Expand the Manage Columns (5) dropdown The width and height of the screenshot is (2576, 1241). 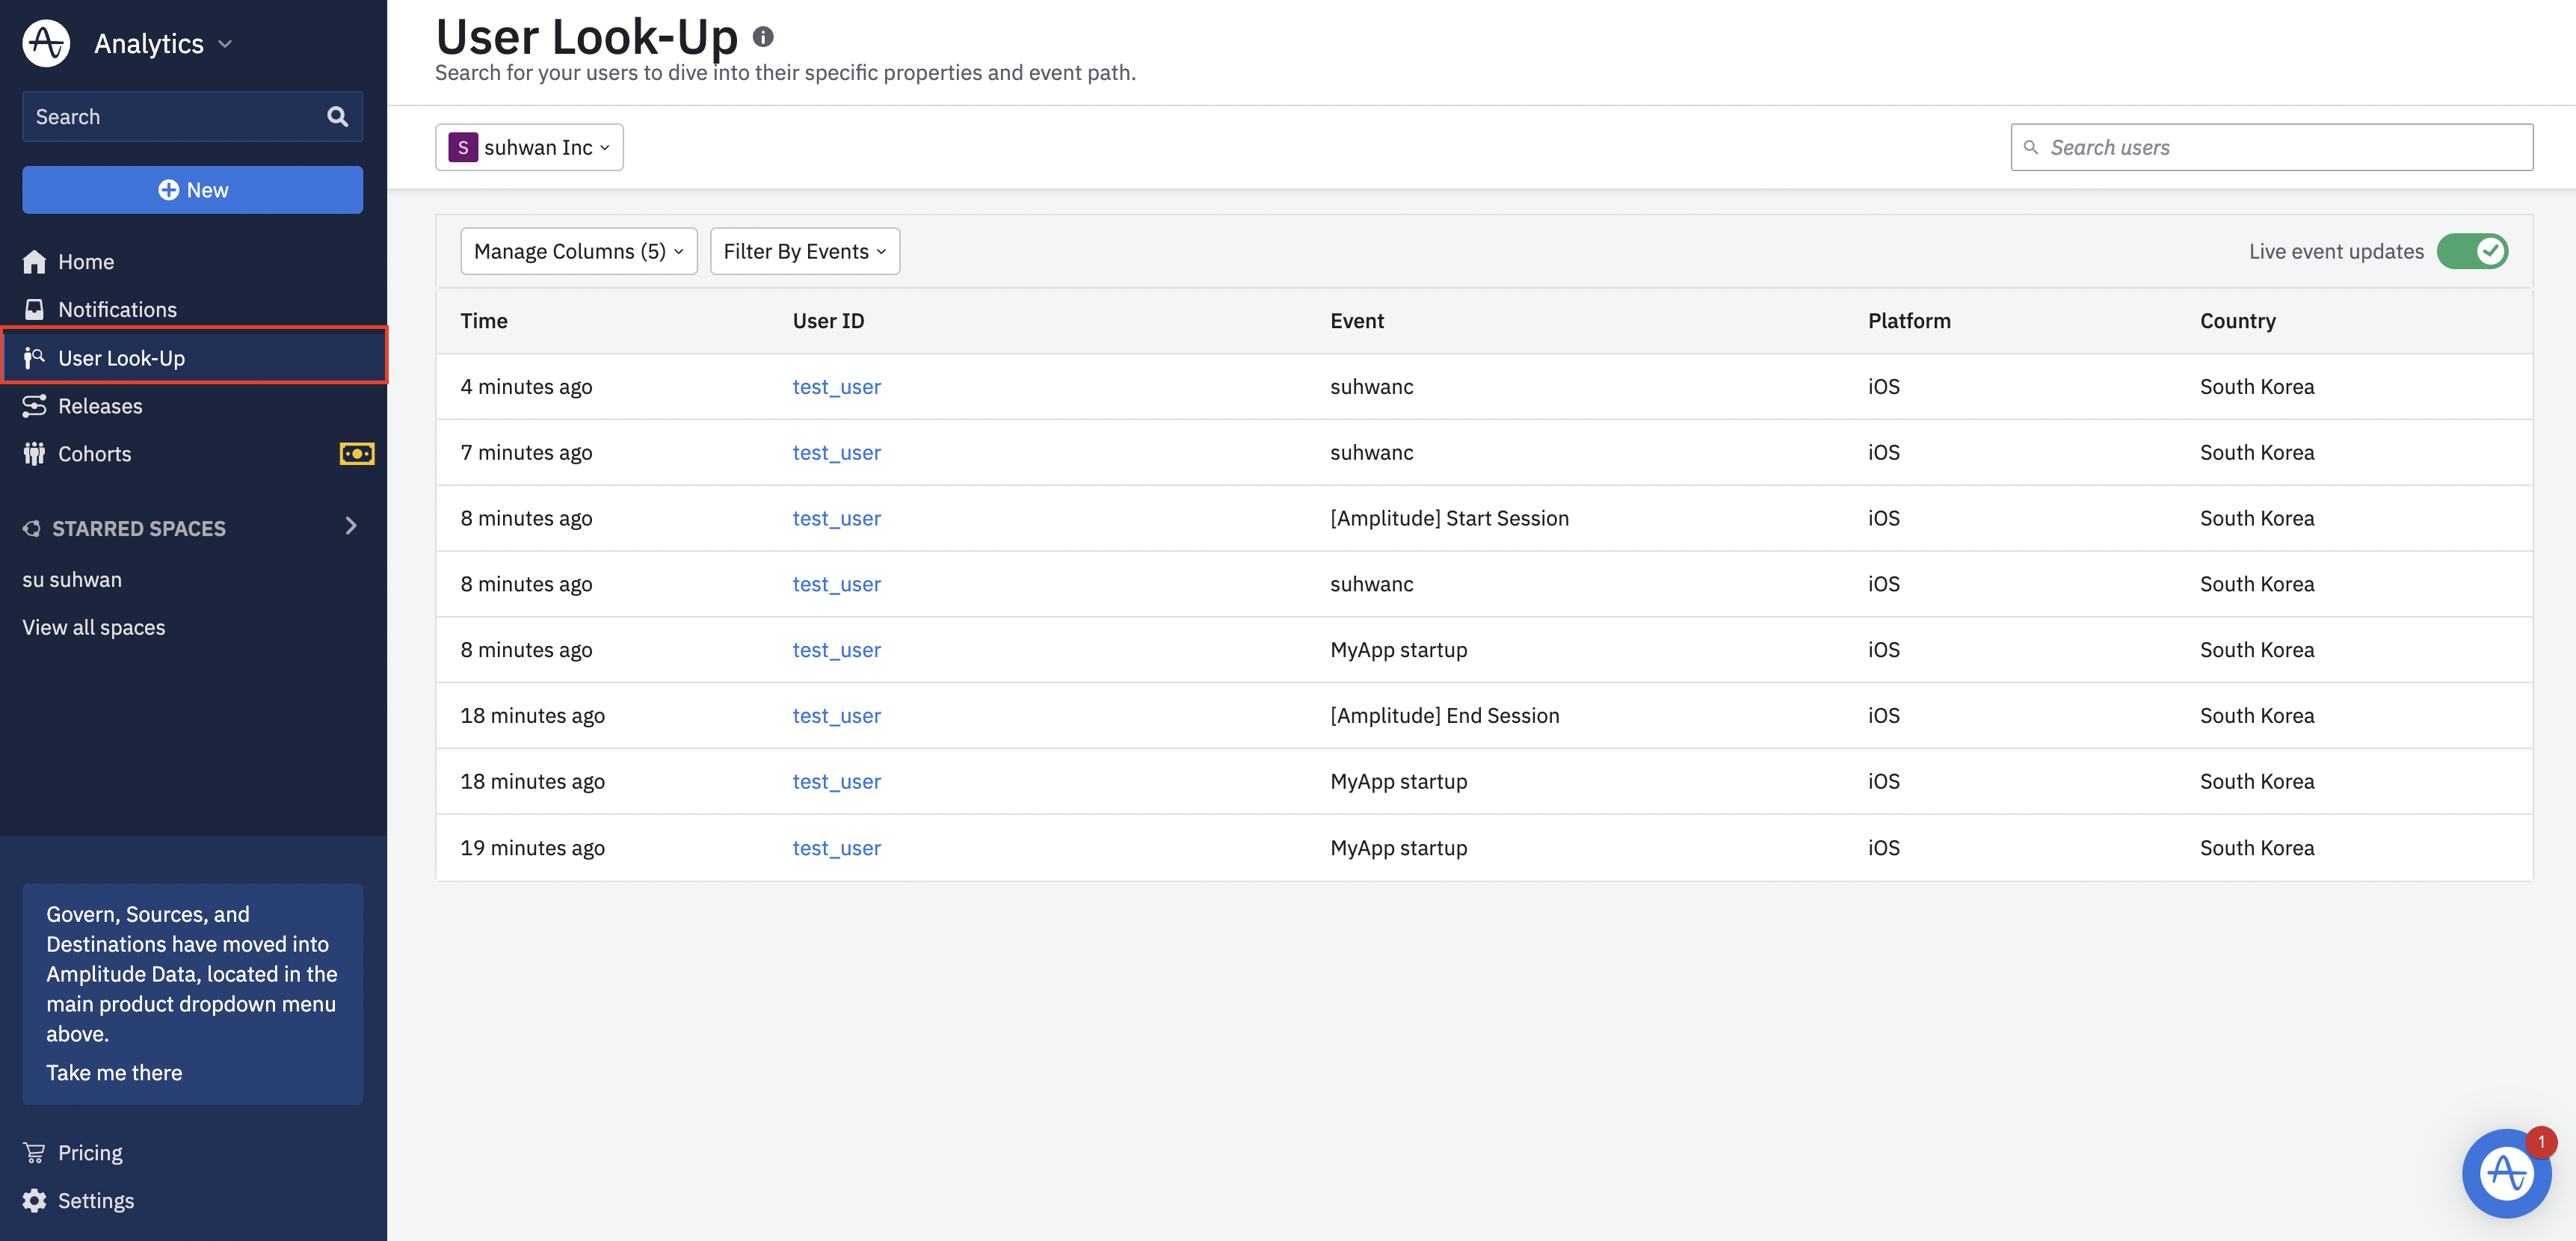pyautogui.click(x=578, y=251)
